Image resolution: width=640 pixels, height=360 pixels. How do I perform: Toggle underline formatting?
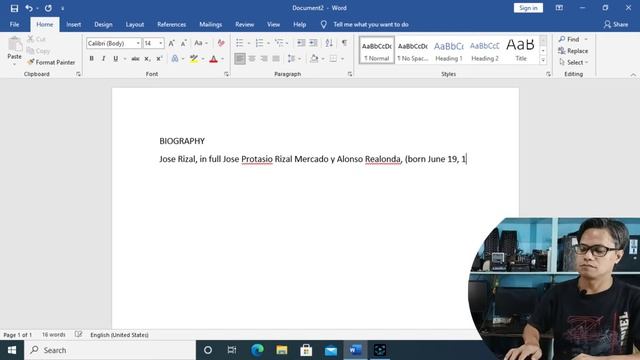[116, 59]
